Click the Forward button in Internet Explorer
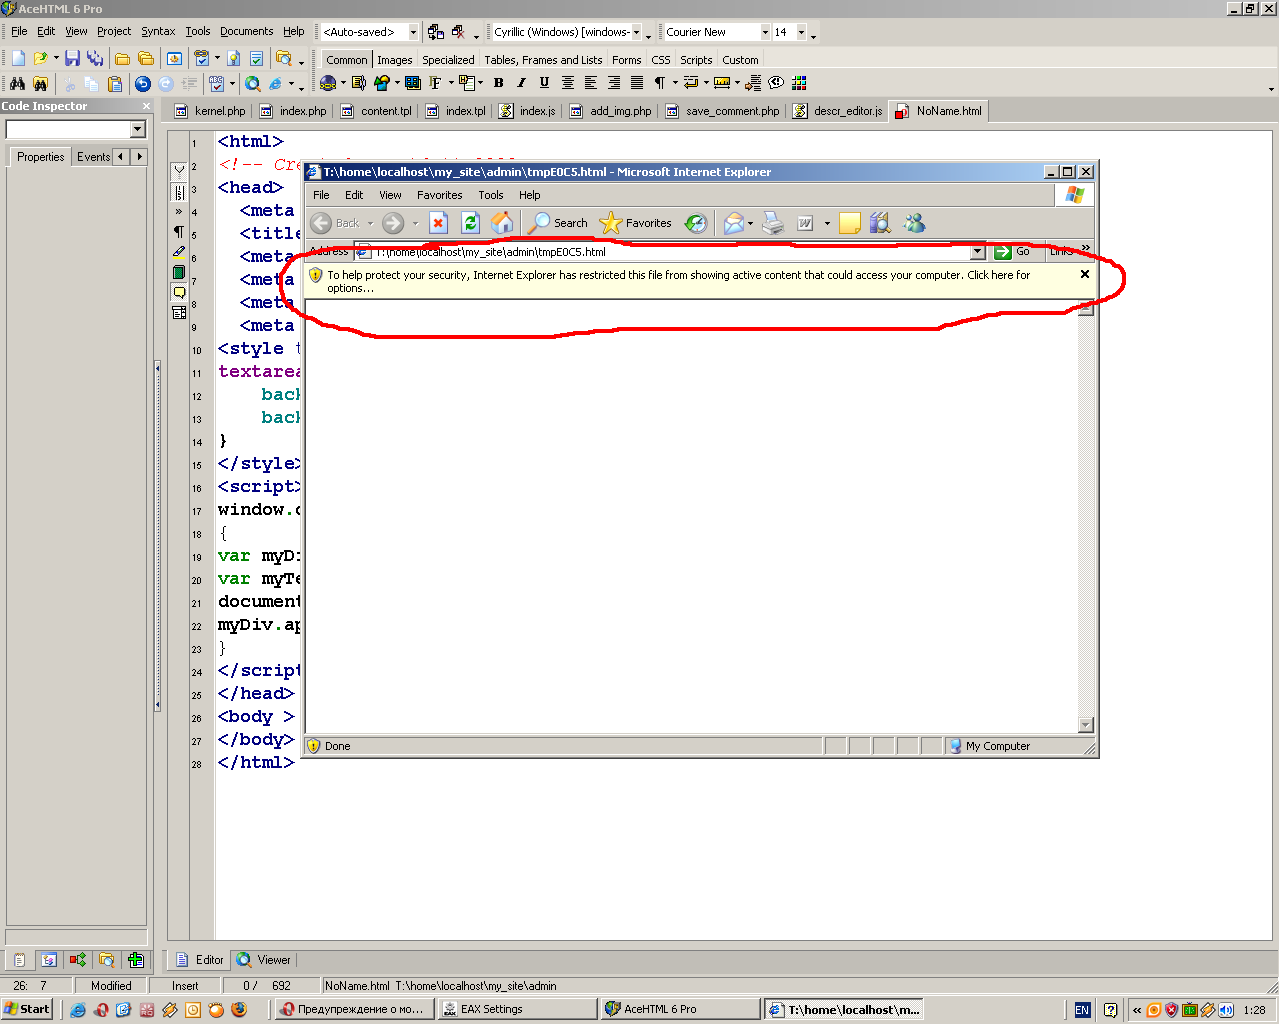1280x1024 pixels. pyautogui.click(x=393, y=223)
